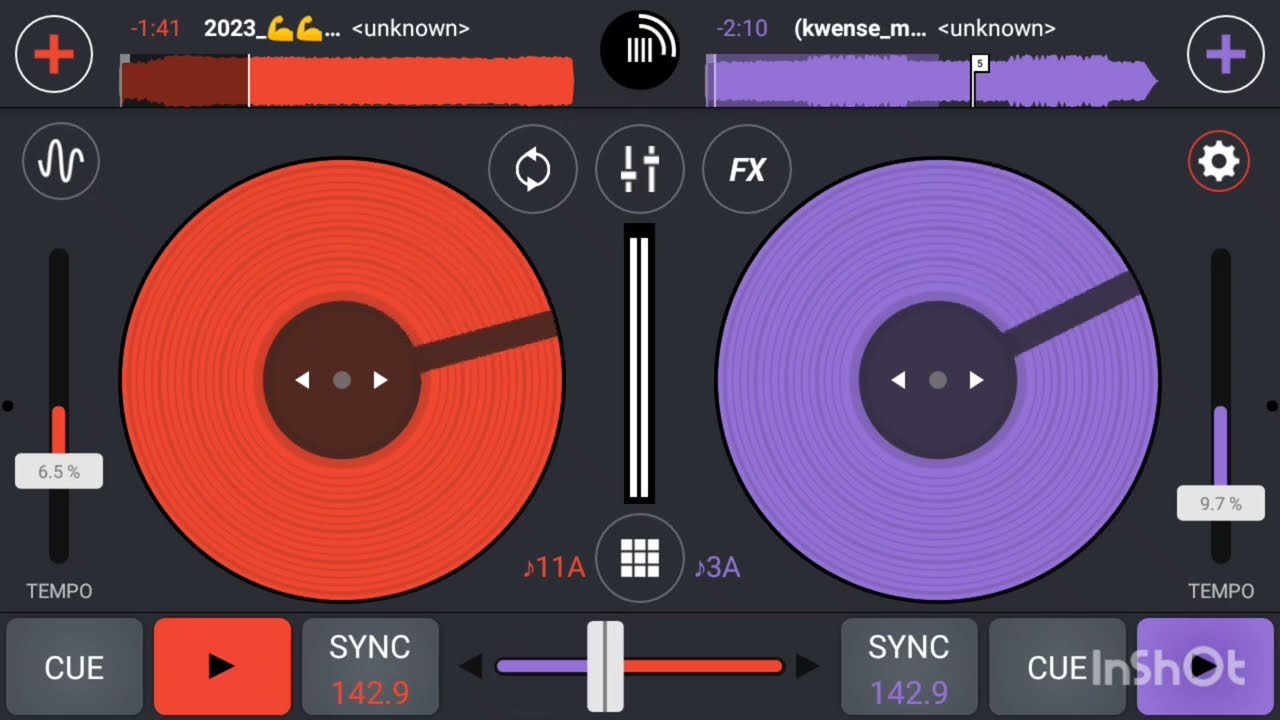Viewport: 1280px width, 720px height.
Task: Nudge purple deck forward arrow
Action: tap(976, 380)
